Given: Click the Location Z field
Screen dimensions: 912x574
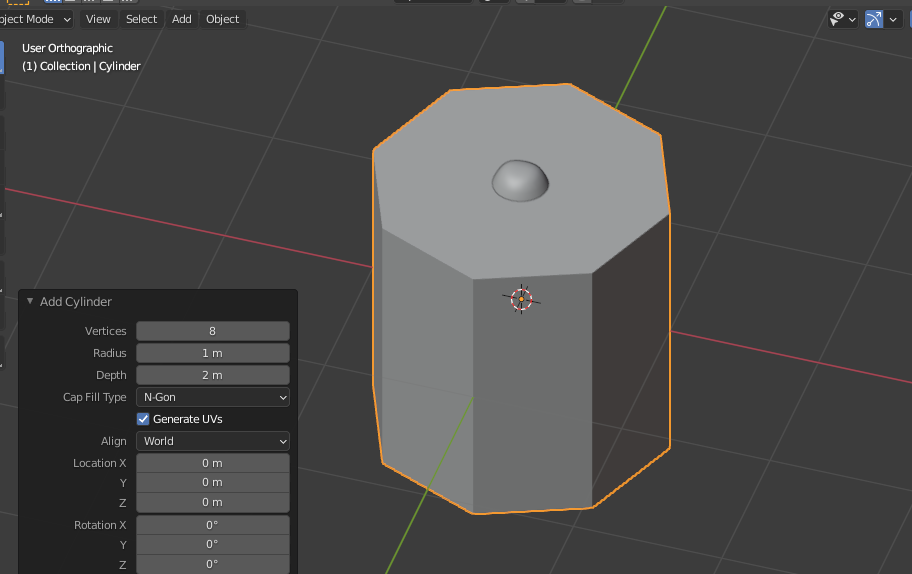Looking at the screenshot, I should (212, 502).
